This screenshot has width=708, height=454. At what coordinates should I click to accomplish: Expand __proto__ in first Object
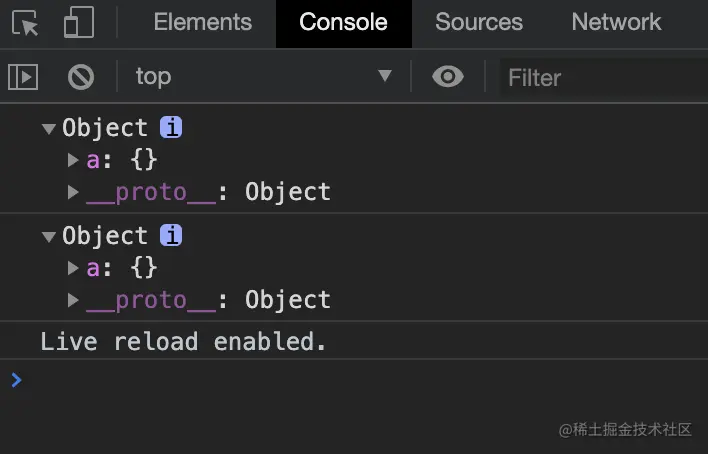(73, 192)
